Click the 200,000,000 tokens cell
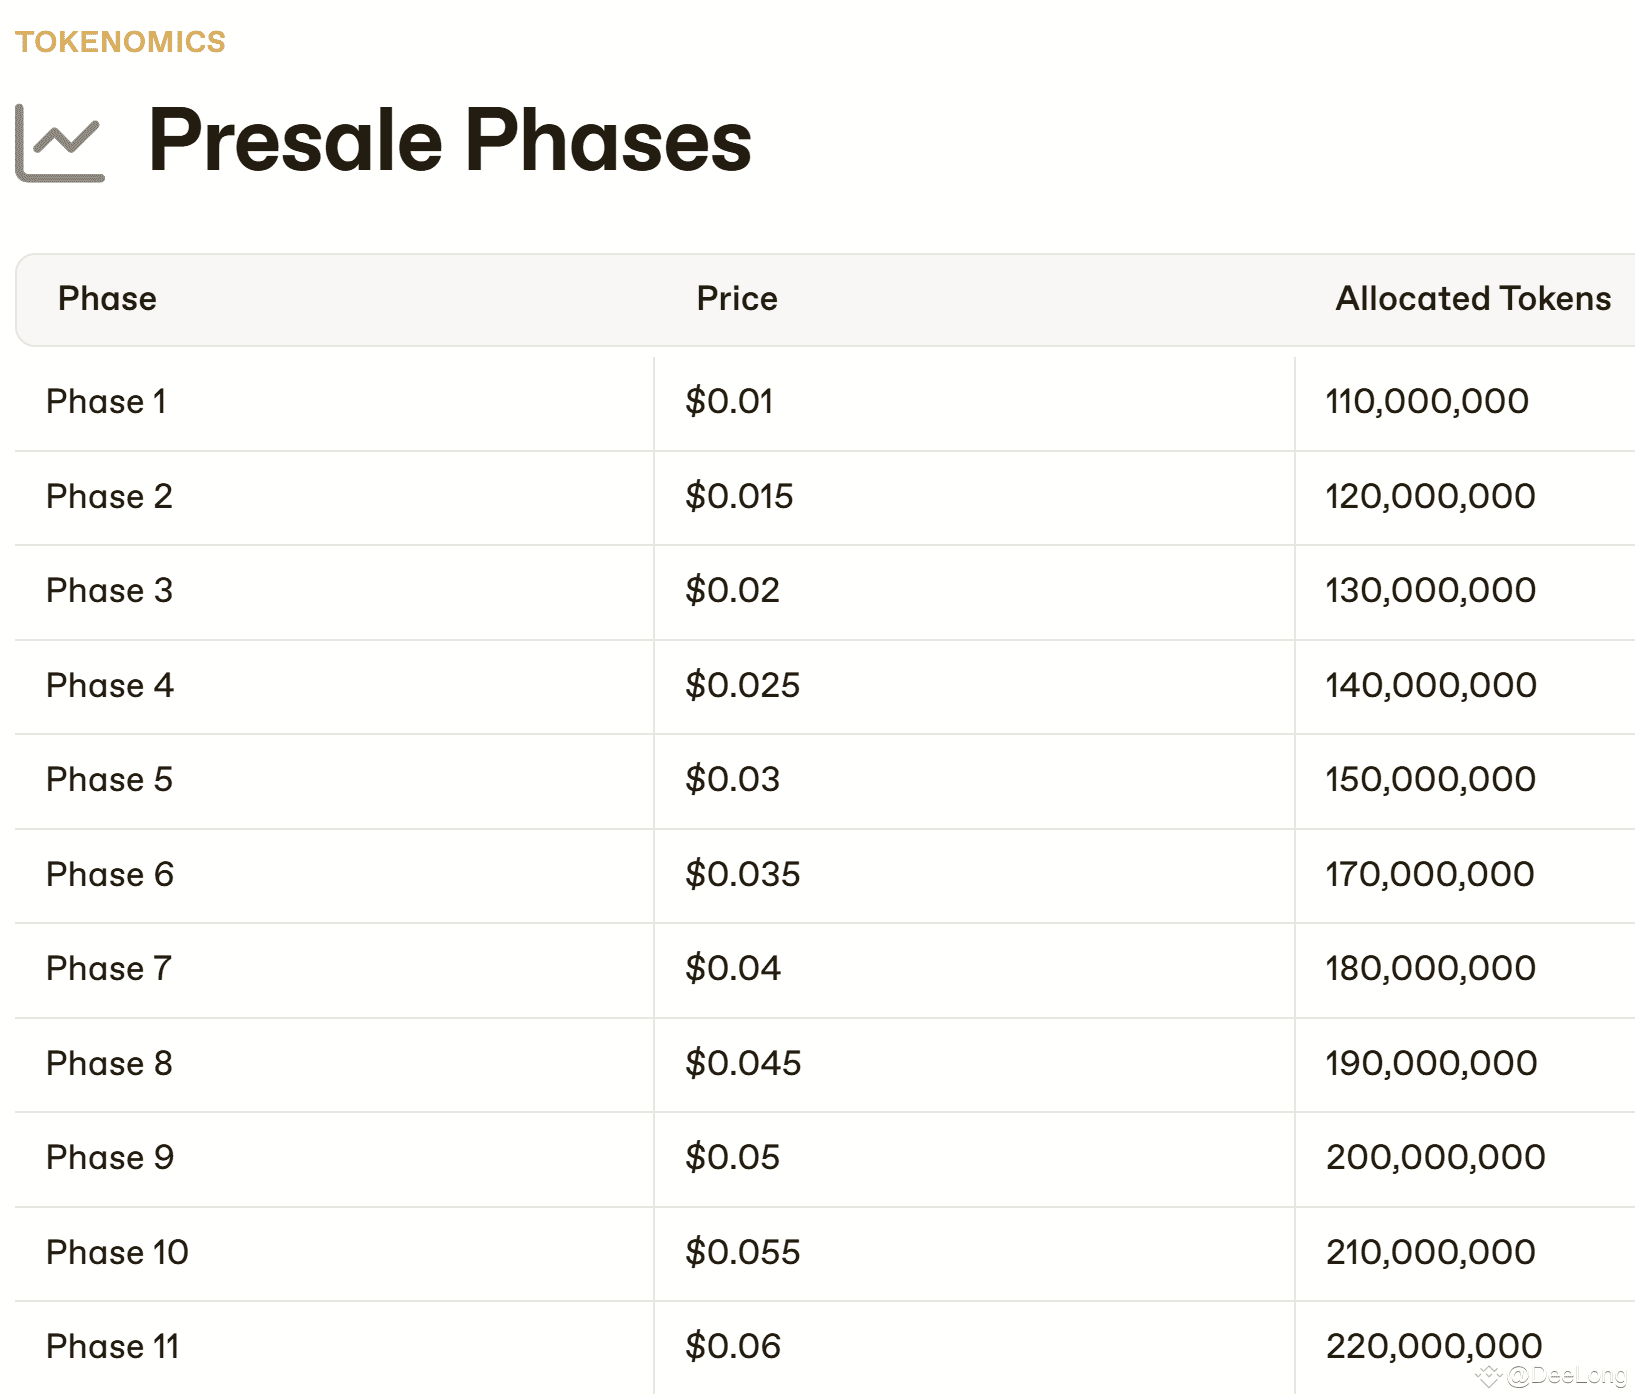Viewport: 1635px width, 1397px height. coord(1435,1157)
